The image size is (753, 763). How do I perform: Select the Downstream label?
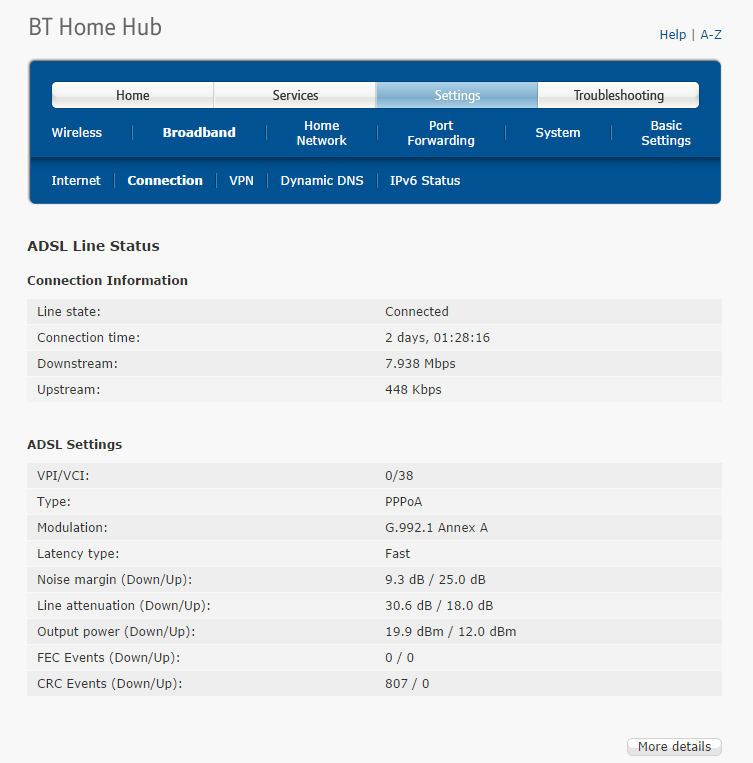pos(77,363)
